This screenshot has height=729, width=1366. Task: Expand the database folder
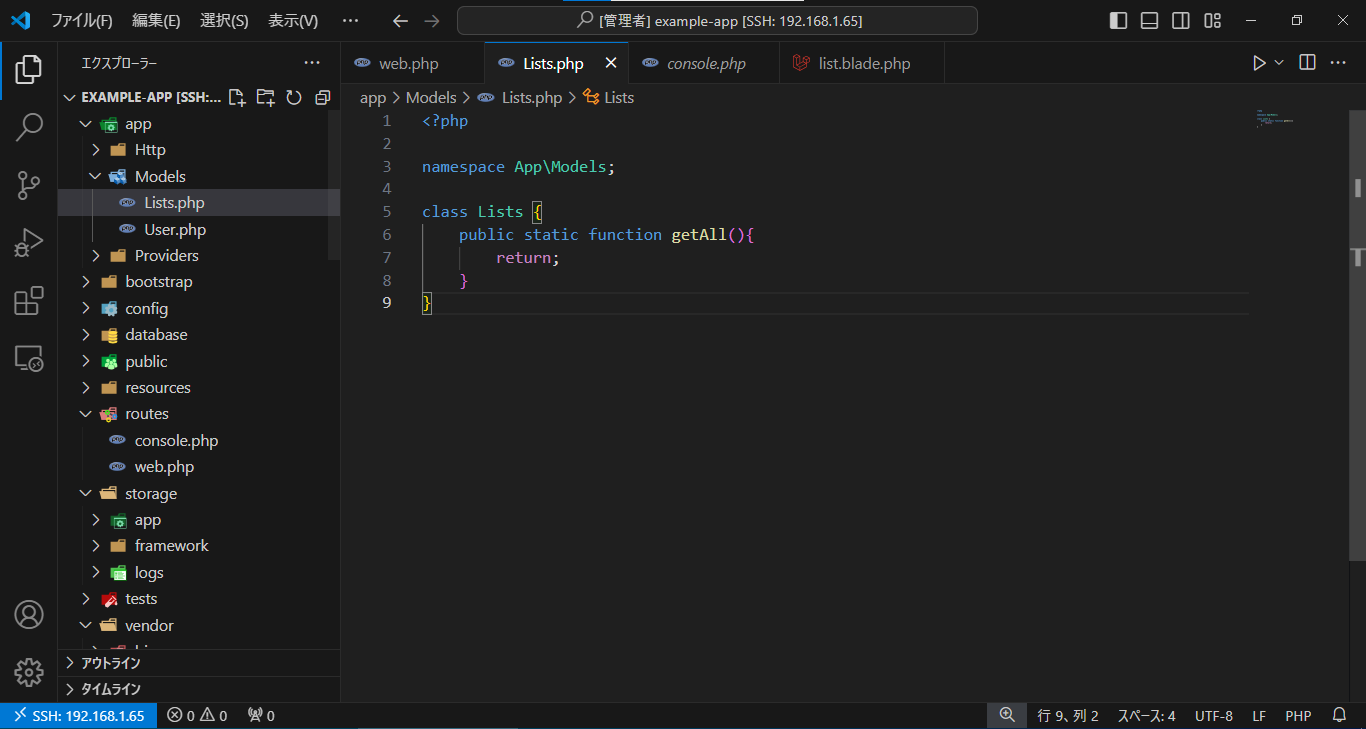[x=85, y=334]
